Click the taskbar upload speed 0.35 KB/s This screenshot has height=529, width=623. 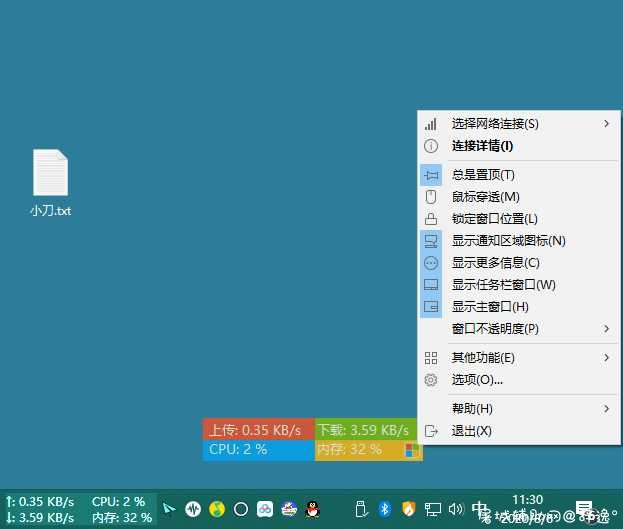coord(41,502)
